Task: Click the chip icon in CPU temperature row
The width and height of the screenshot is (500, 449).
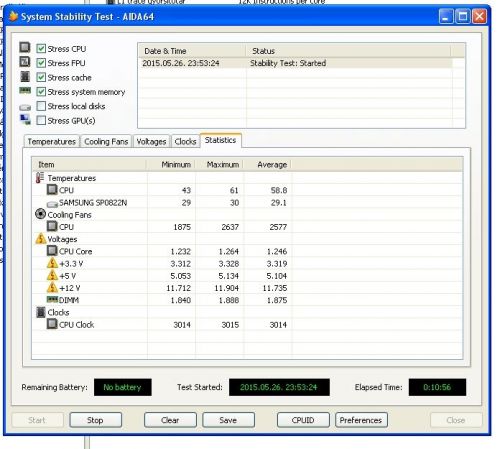Action: click(52, 190)
